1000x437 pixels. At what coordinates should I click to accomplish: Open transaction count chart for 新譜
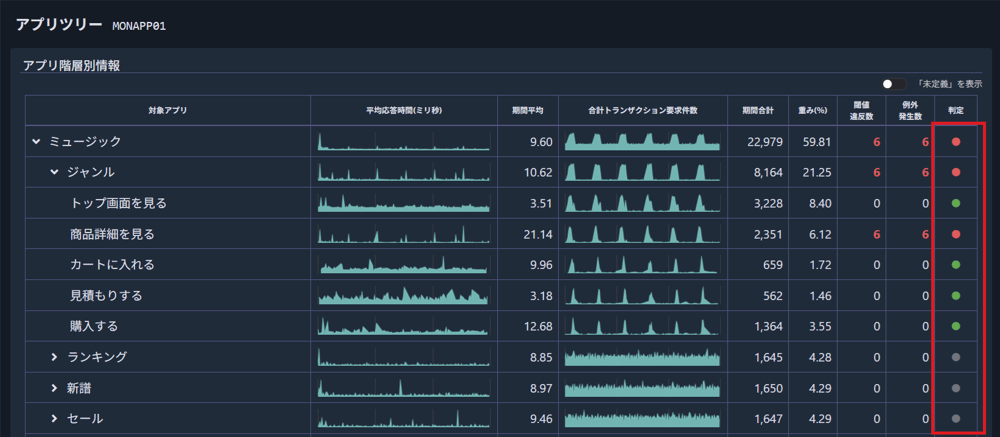(x=642, y=388)
